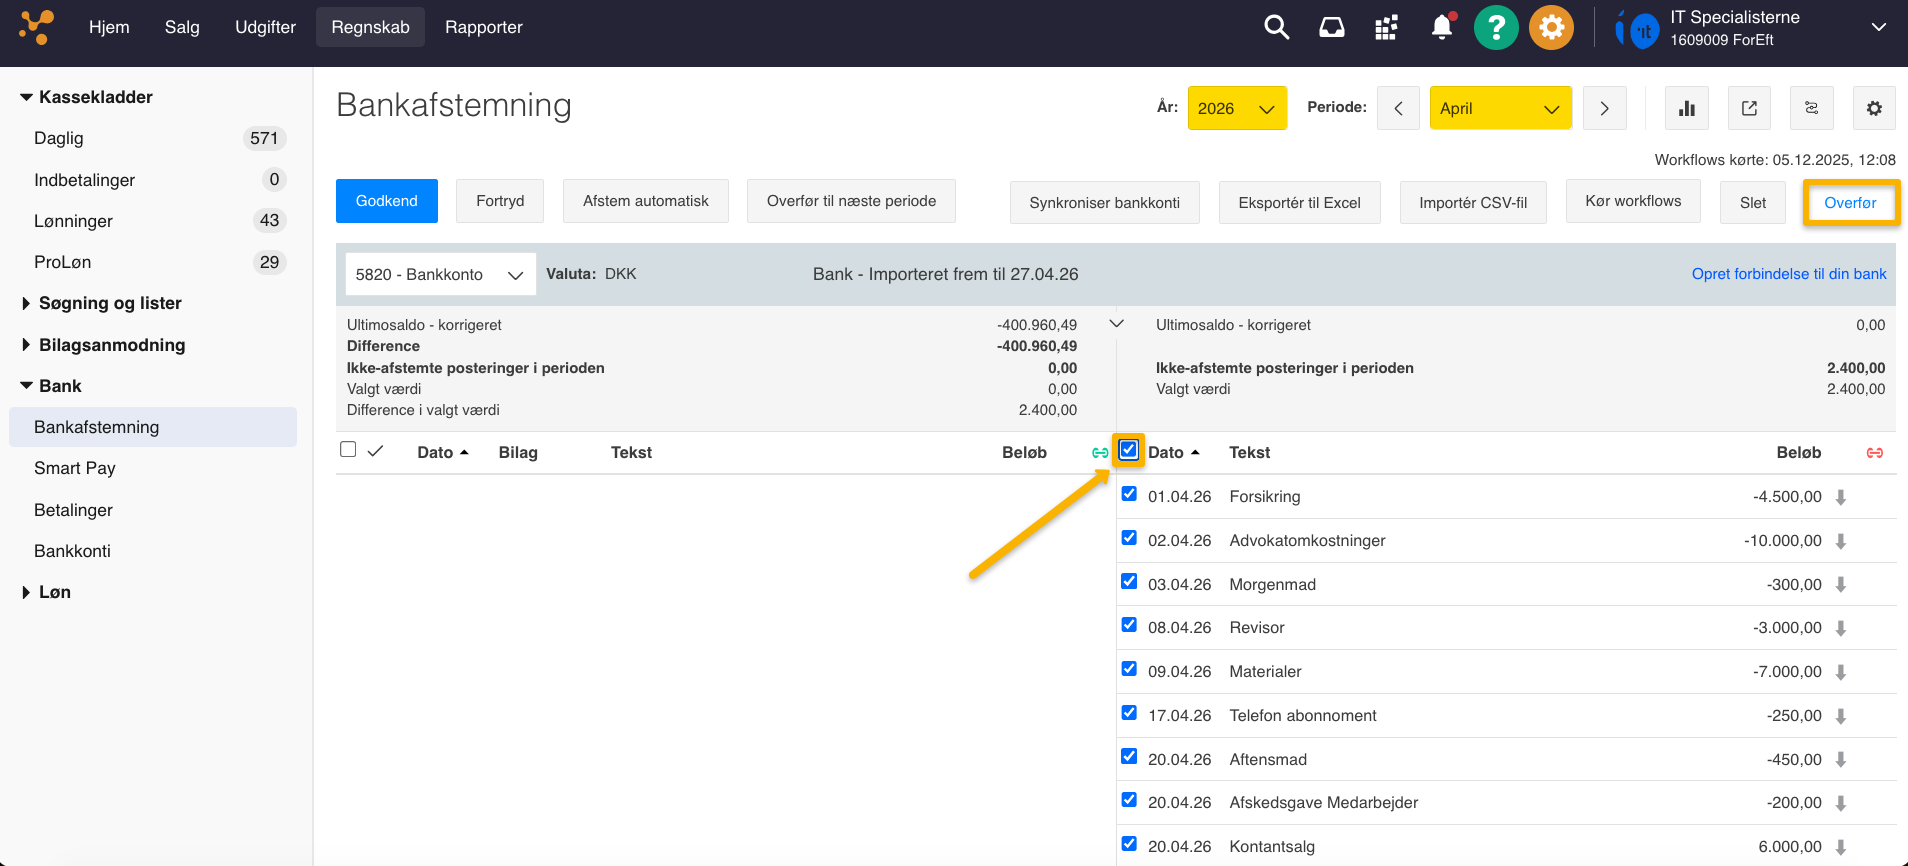The image size is (1908, 866).
Task: Click download arrow on Forsikring row
Action: 1840,497
